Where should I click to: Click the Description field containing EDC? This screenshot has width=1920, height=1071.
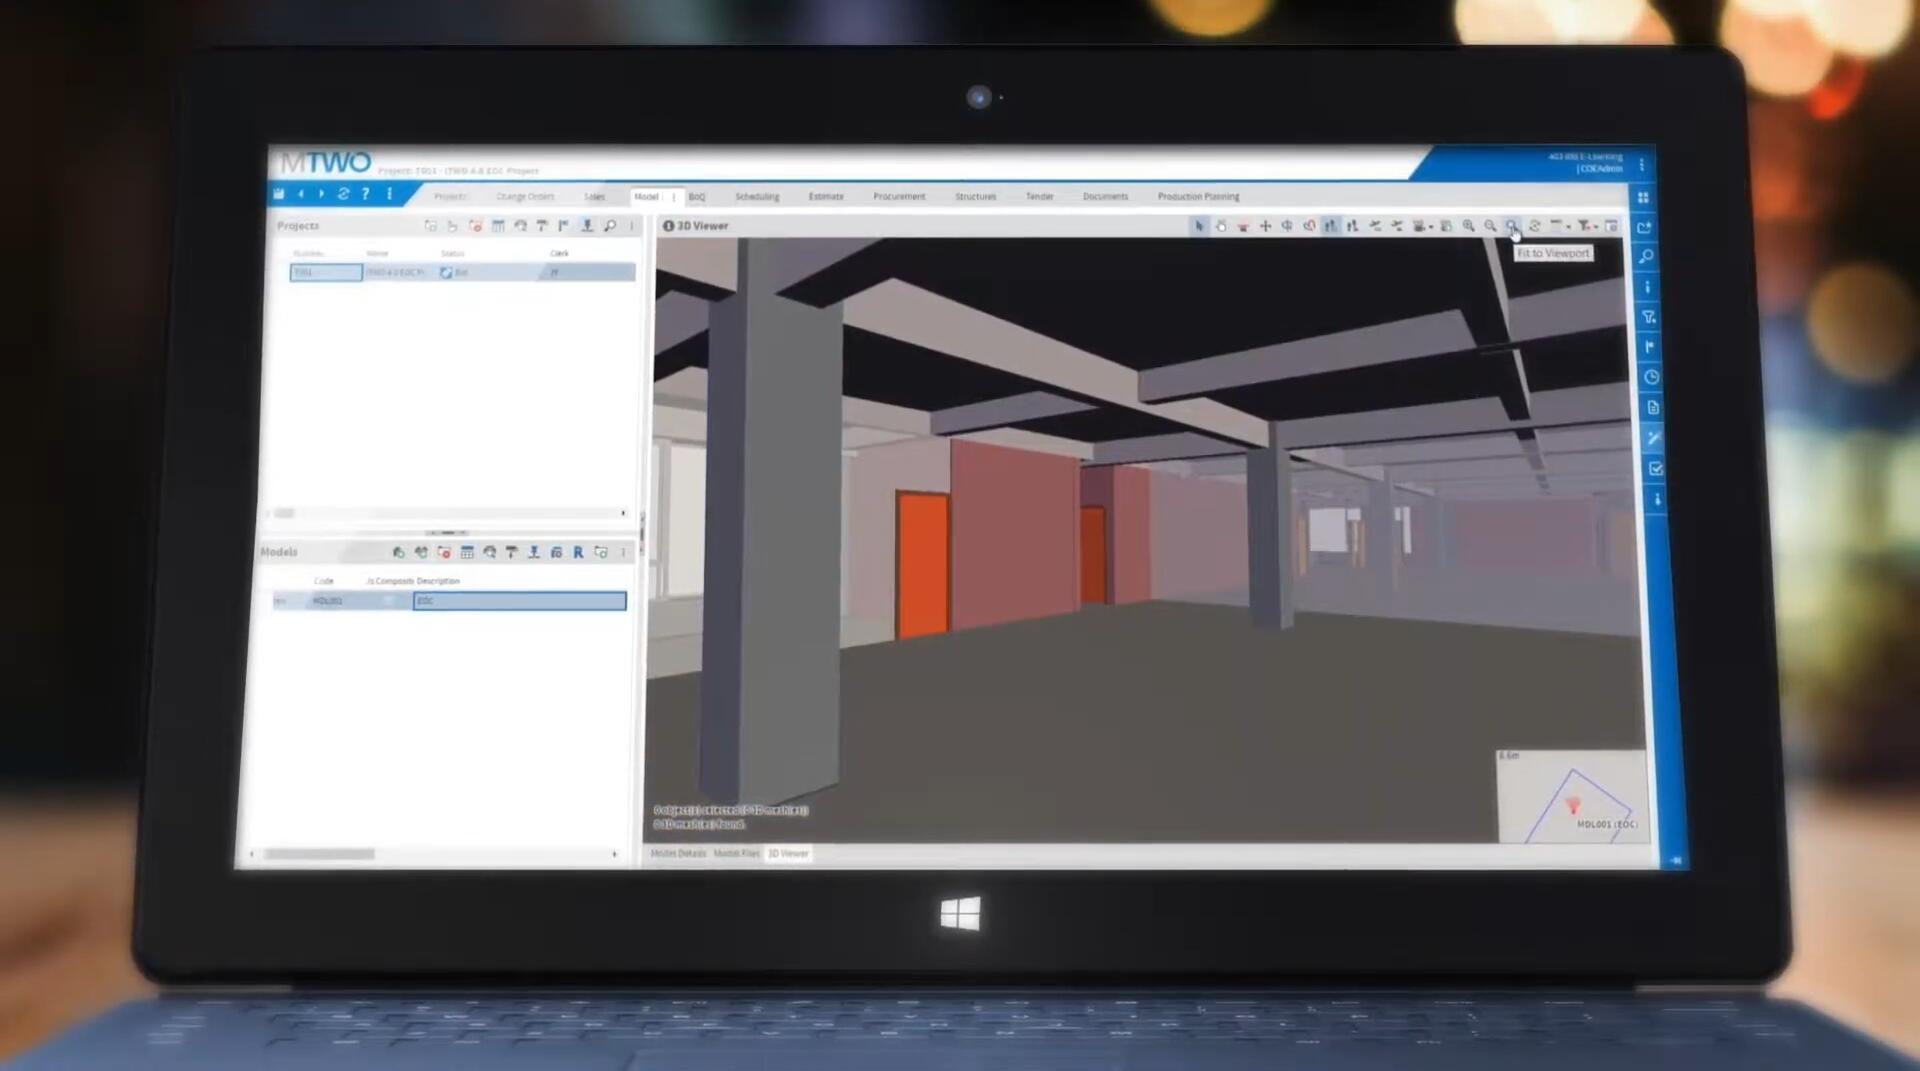519,600
